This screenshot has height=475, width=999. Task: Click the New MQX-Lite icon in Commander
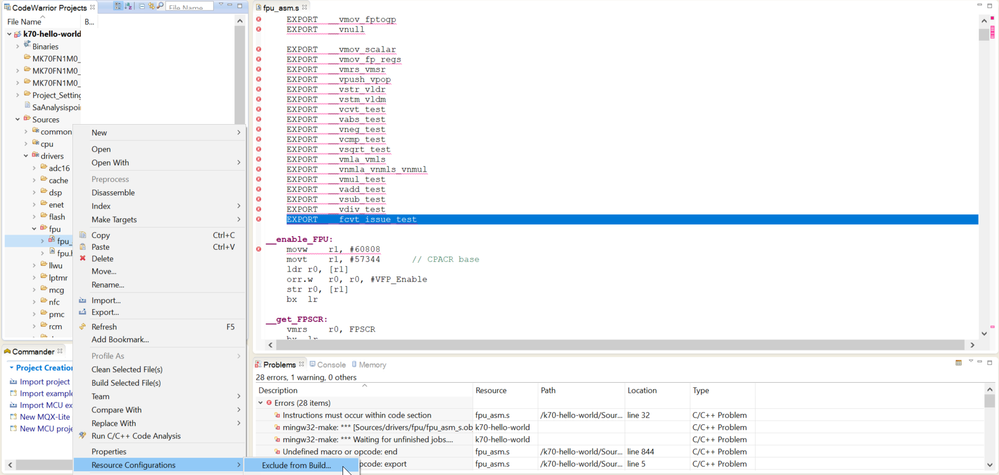pyautogui.click(x=13, y=417)
